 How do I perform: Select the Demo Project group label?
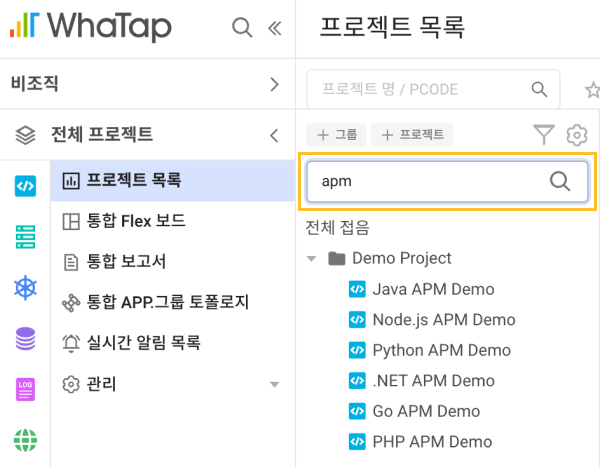tap(402, 258)
